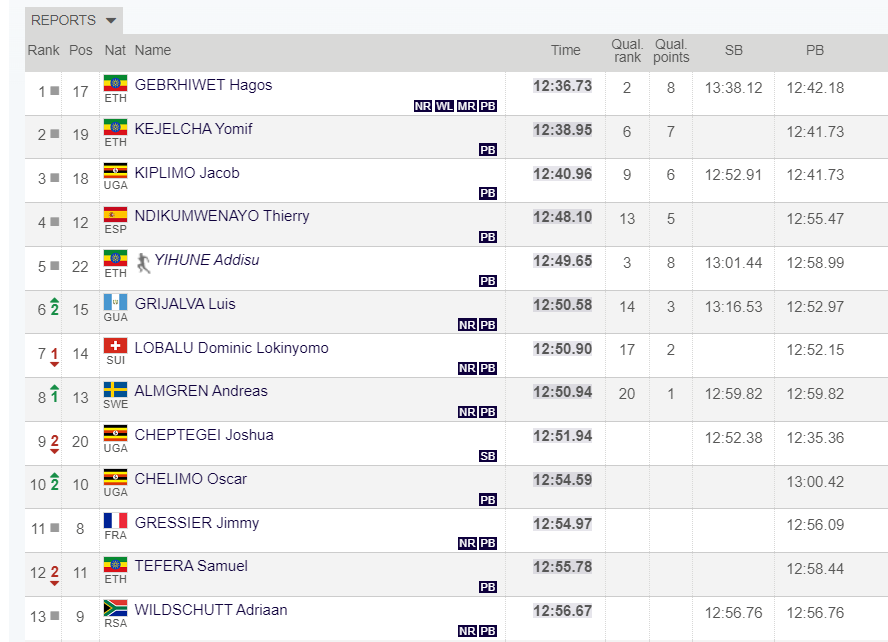Image resolution: width=888 pixels, height=642 pixels.
Task: Click the MR badge on GEBRHIWET's row
Action: (466, 106)
